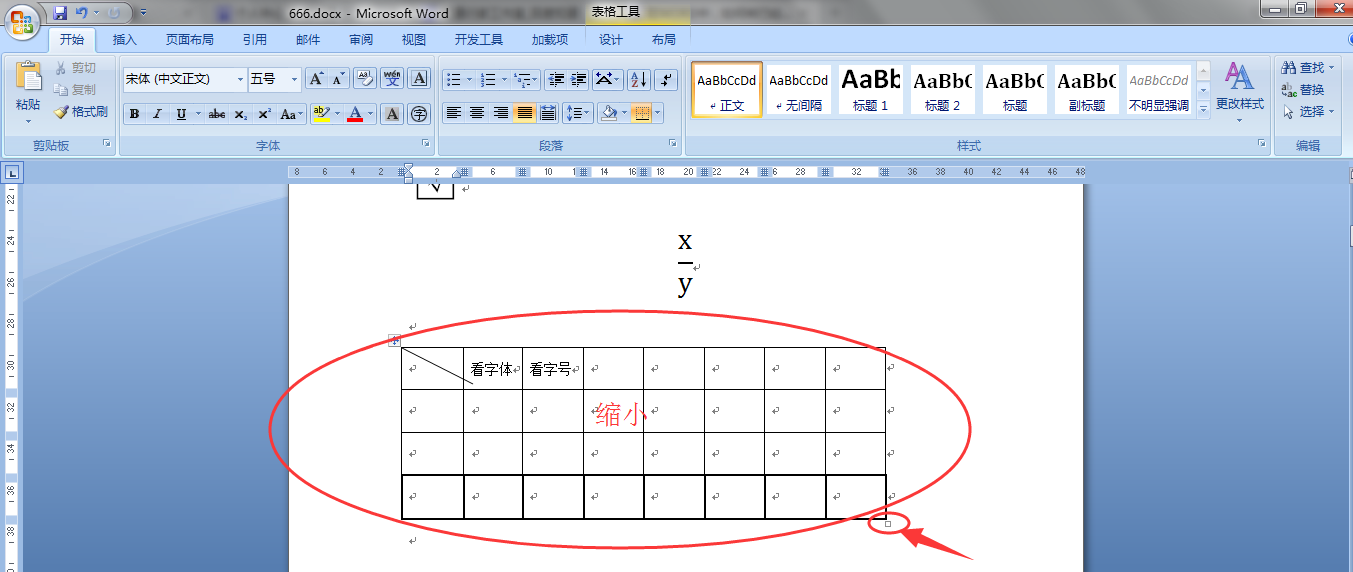Screen dimensions: 1353x572
Task: Switch to the 页面布局 tab
Action: (x=190, y=40)
